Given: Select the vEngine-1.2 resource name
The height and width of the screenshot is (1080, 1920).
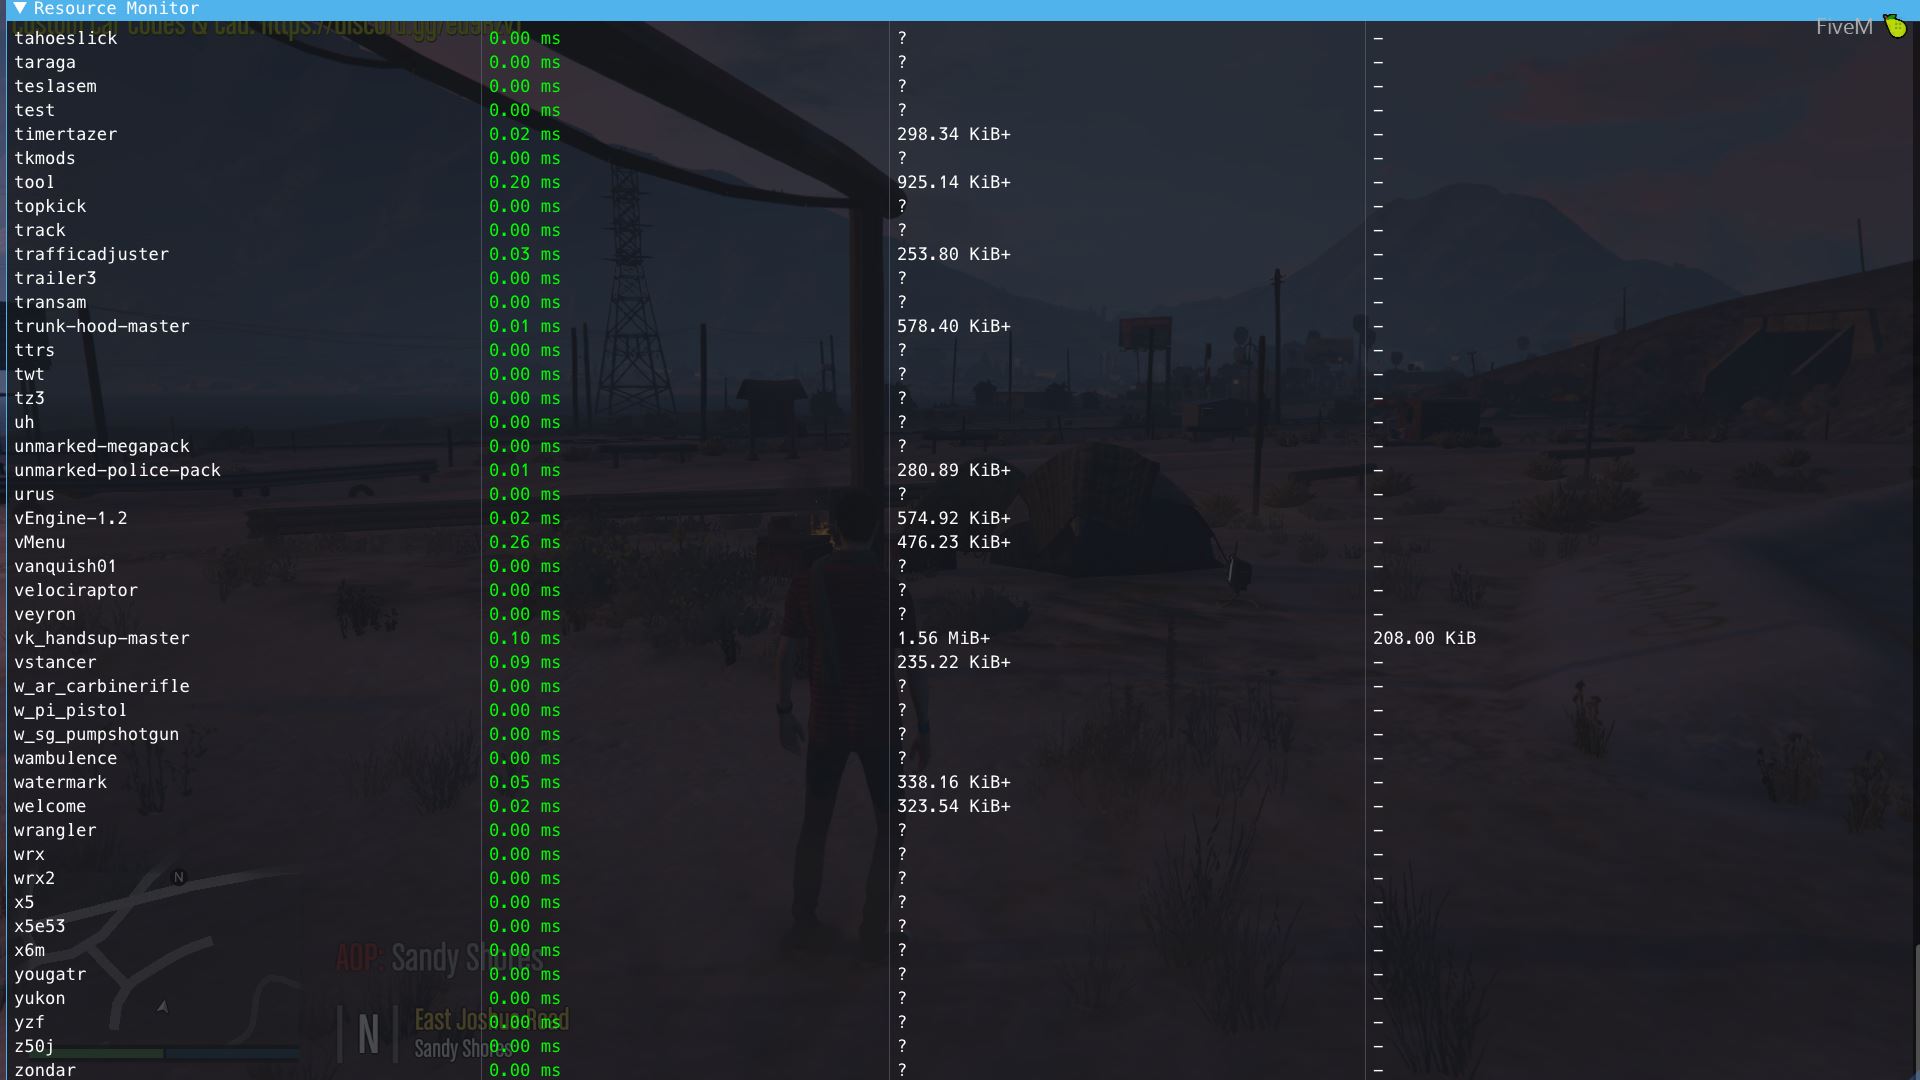Looking at the screenshot, I should coord(71,518).
